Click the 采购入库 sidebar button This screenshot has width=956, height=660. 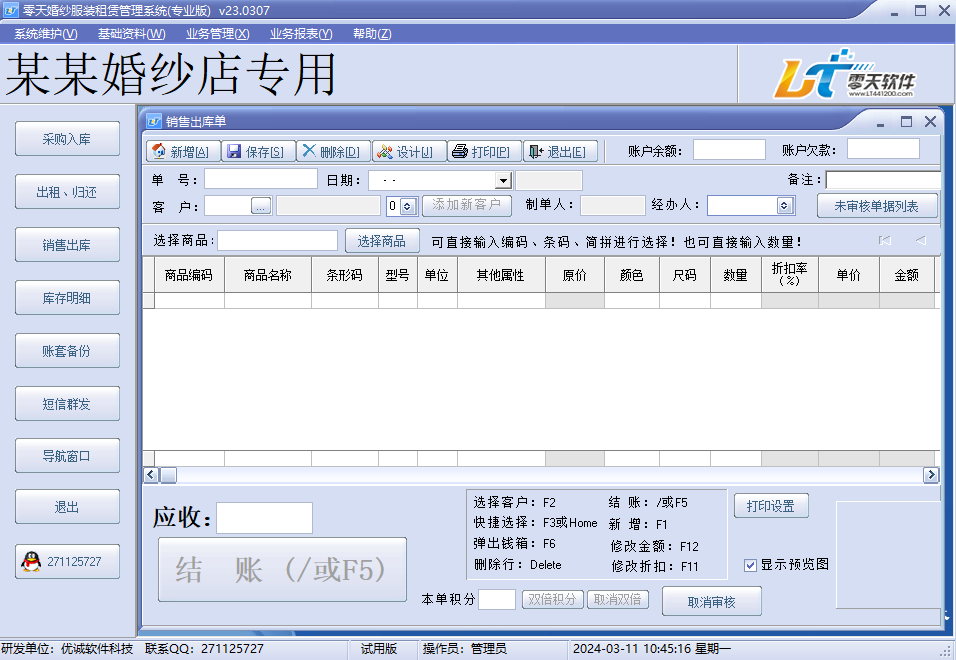click(x=67, y=139)
